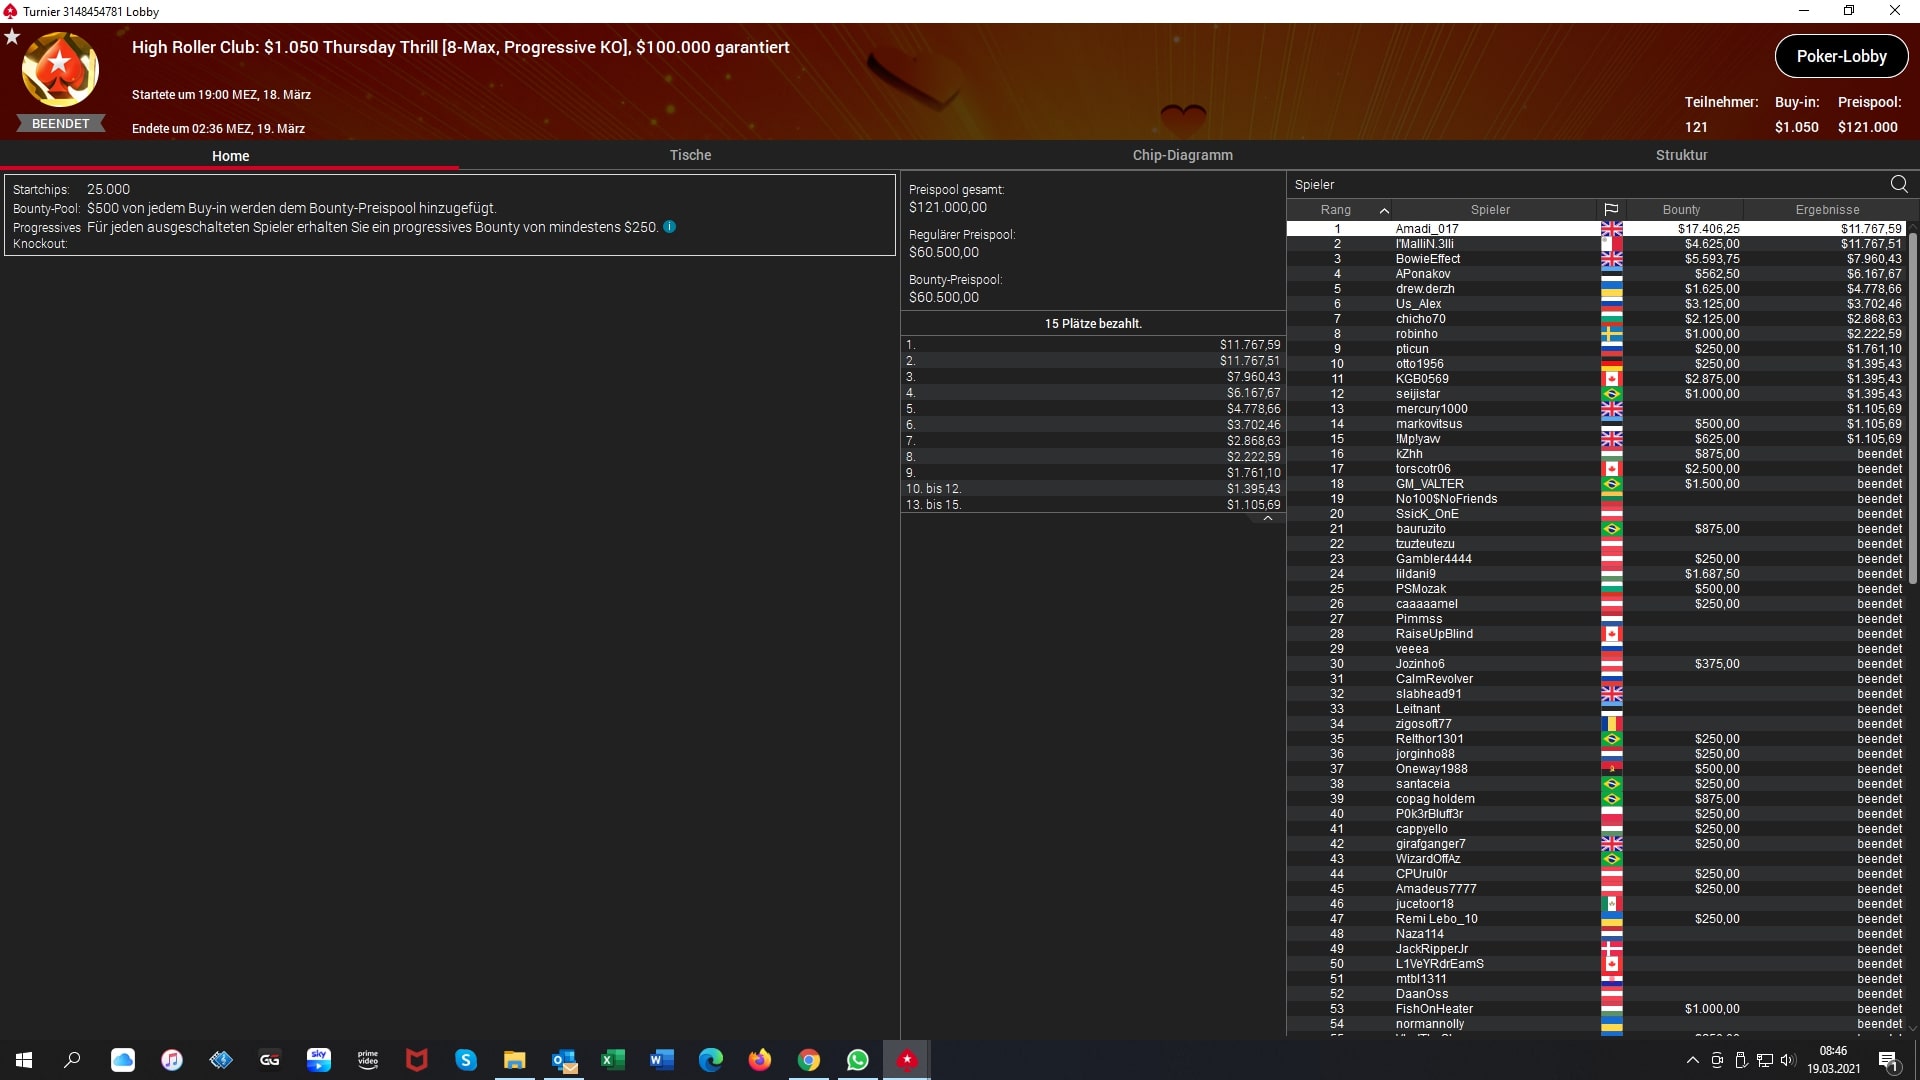Sort players by Bounty column header
Screen dimensions: 1920x1080
click(1681, 210)
